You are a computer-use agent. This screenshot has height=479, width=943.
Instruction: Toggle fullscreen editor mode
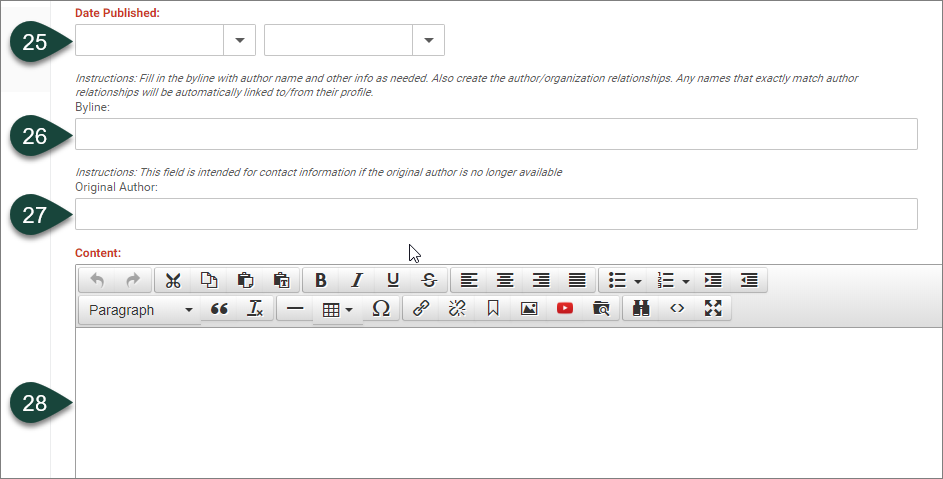tap(713, 309)
